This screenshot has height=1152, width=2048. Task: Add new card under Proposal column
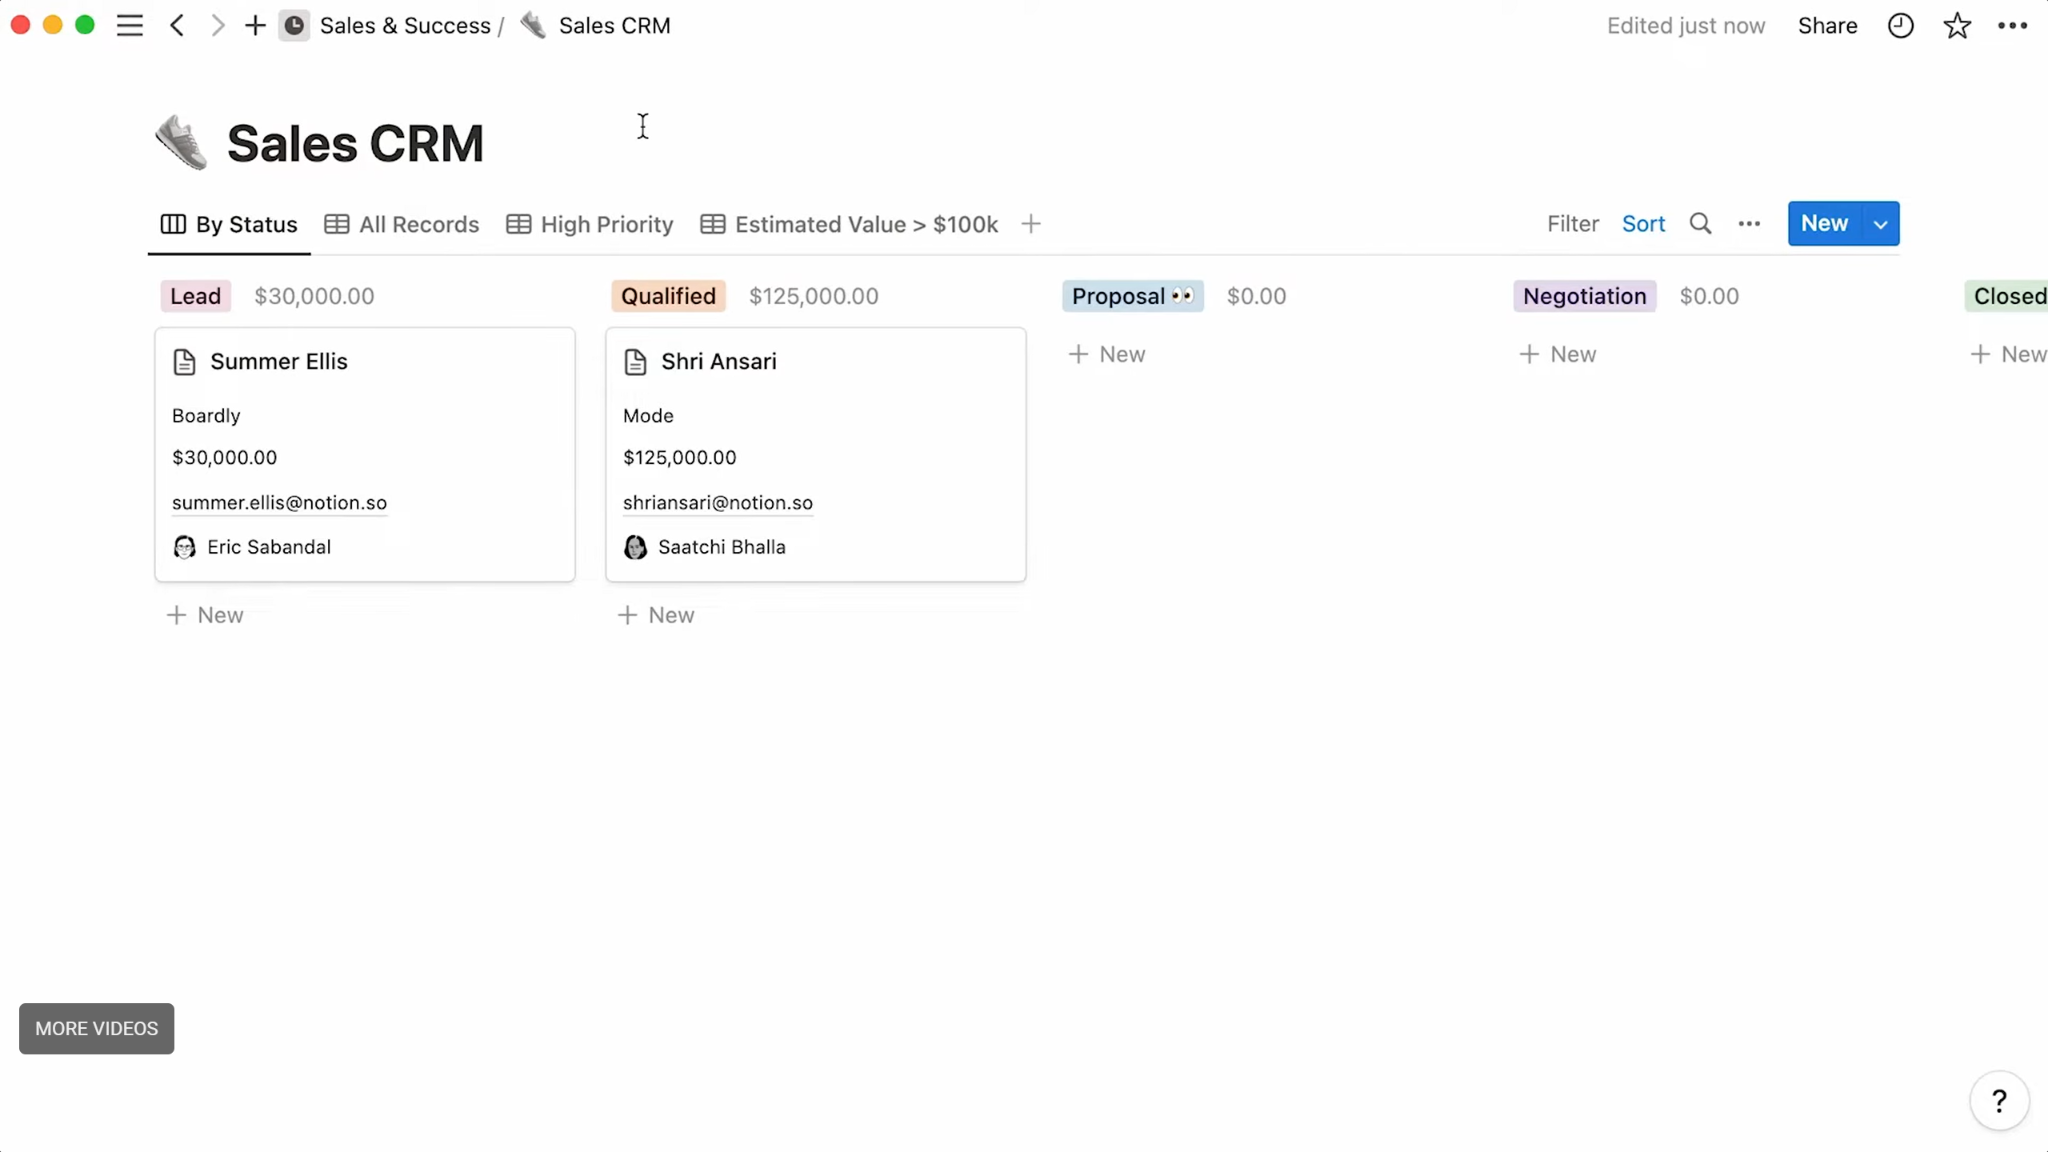tap(1107, 354)
